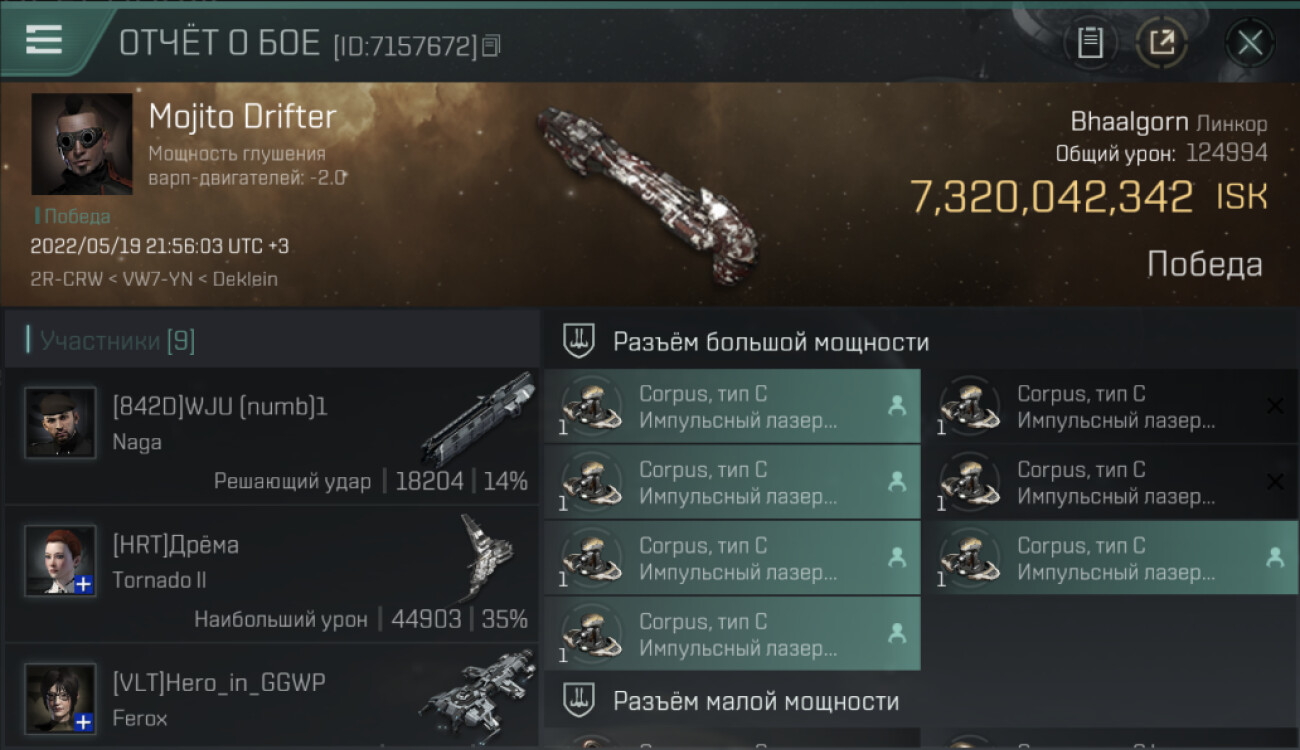This screenshot has height=750, width=1300.
Task: Copy the battle report ID
Action: pos(491,45)
